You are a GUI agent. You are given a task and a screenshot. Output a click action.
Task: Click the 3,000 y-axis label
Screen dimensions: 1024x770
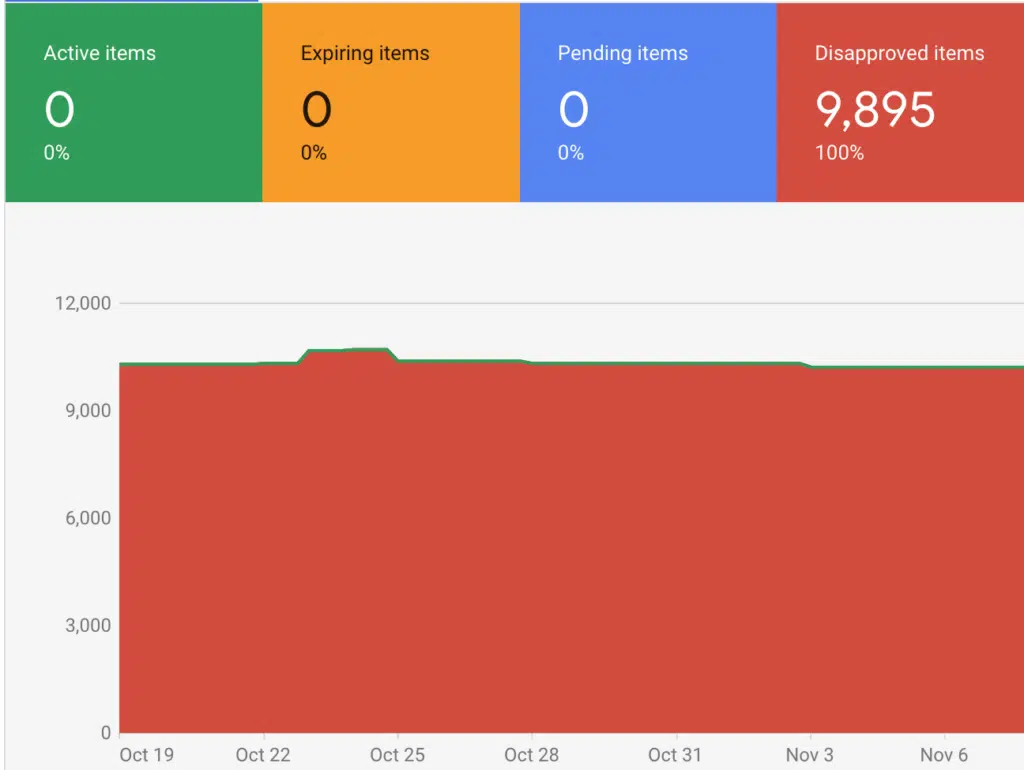pyautogui.click(x=88, y=626)
